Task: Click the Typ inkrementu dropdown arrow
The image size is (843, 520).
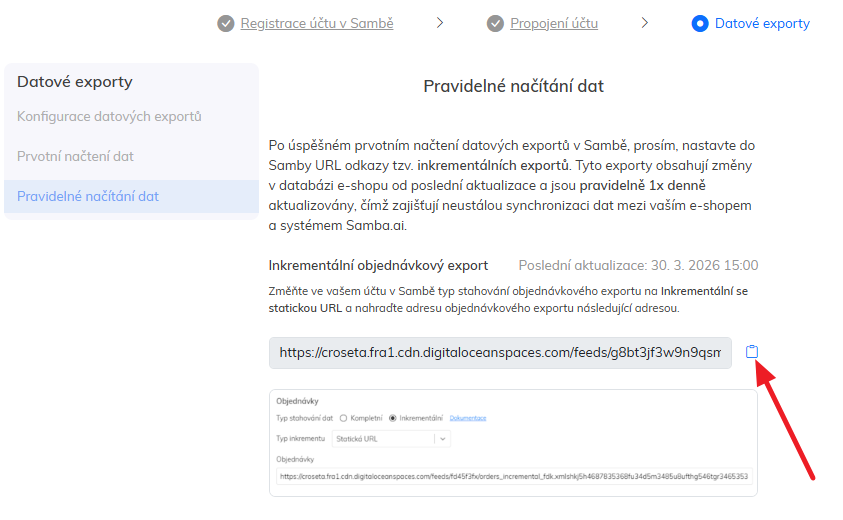Action: 442,438
